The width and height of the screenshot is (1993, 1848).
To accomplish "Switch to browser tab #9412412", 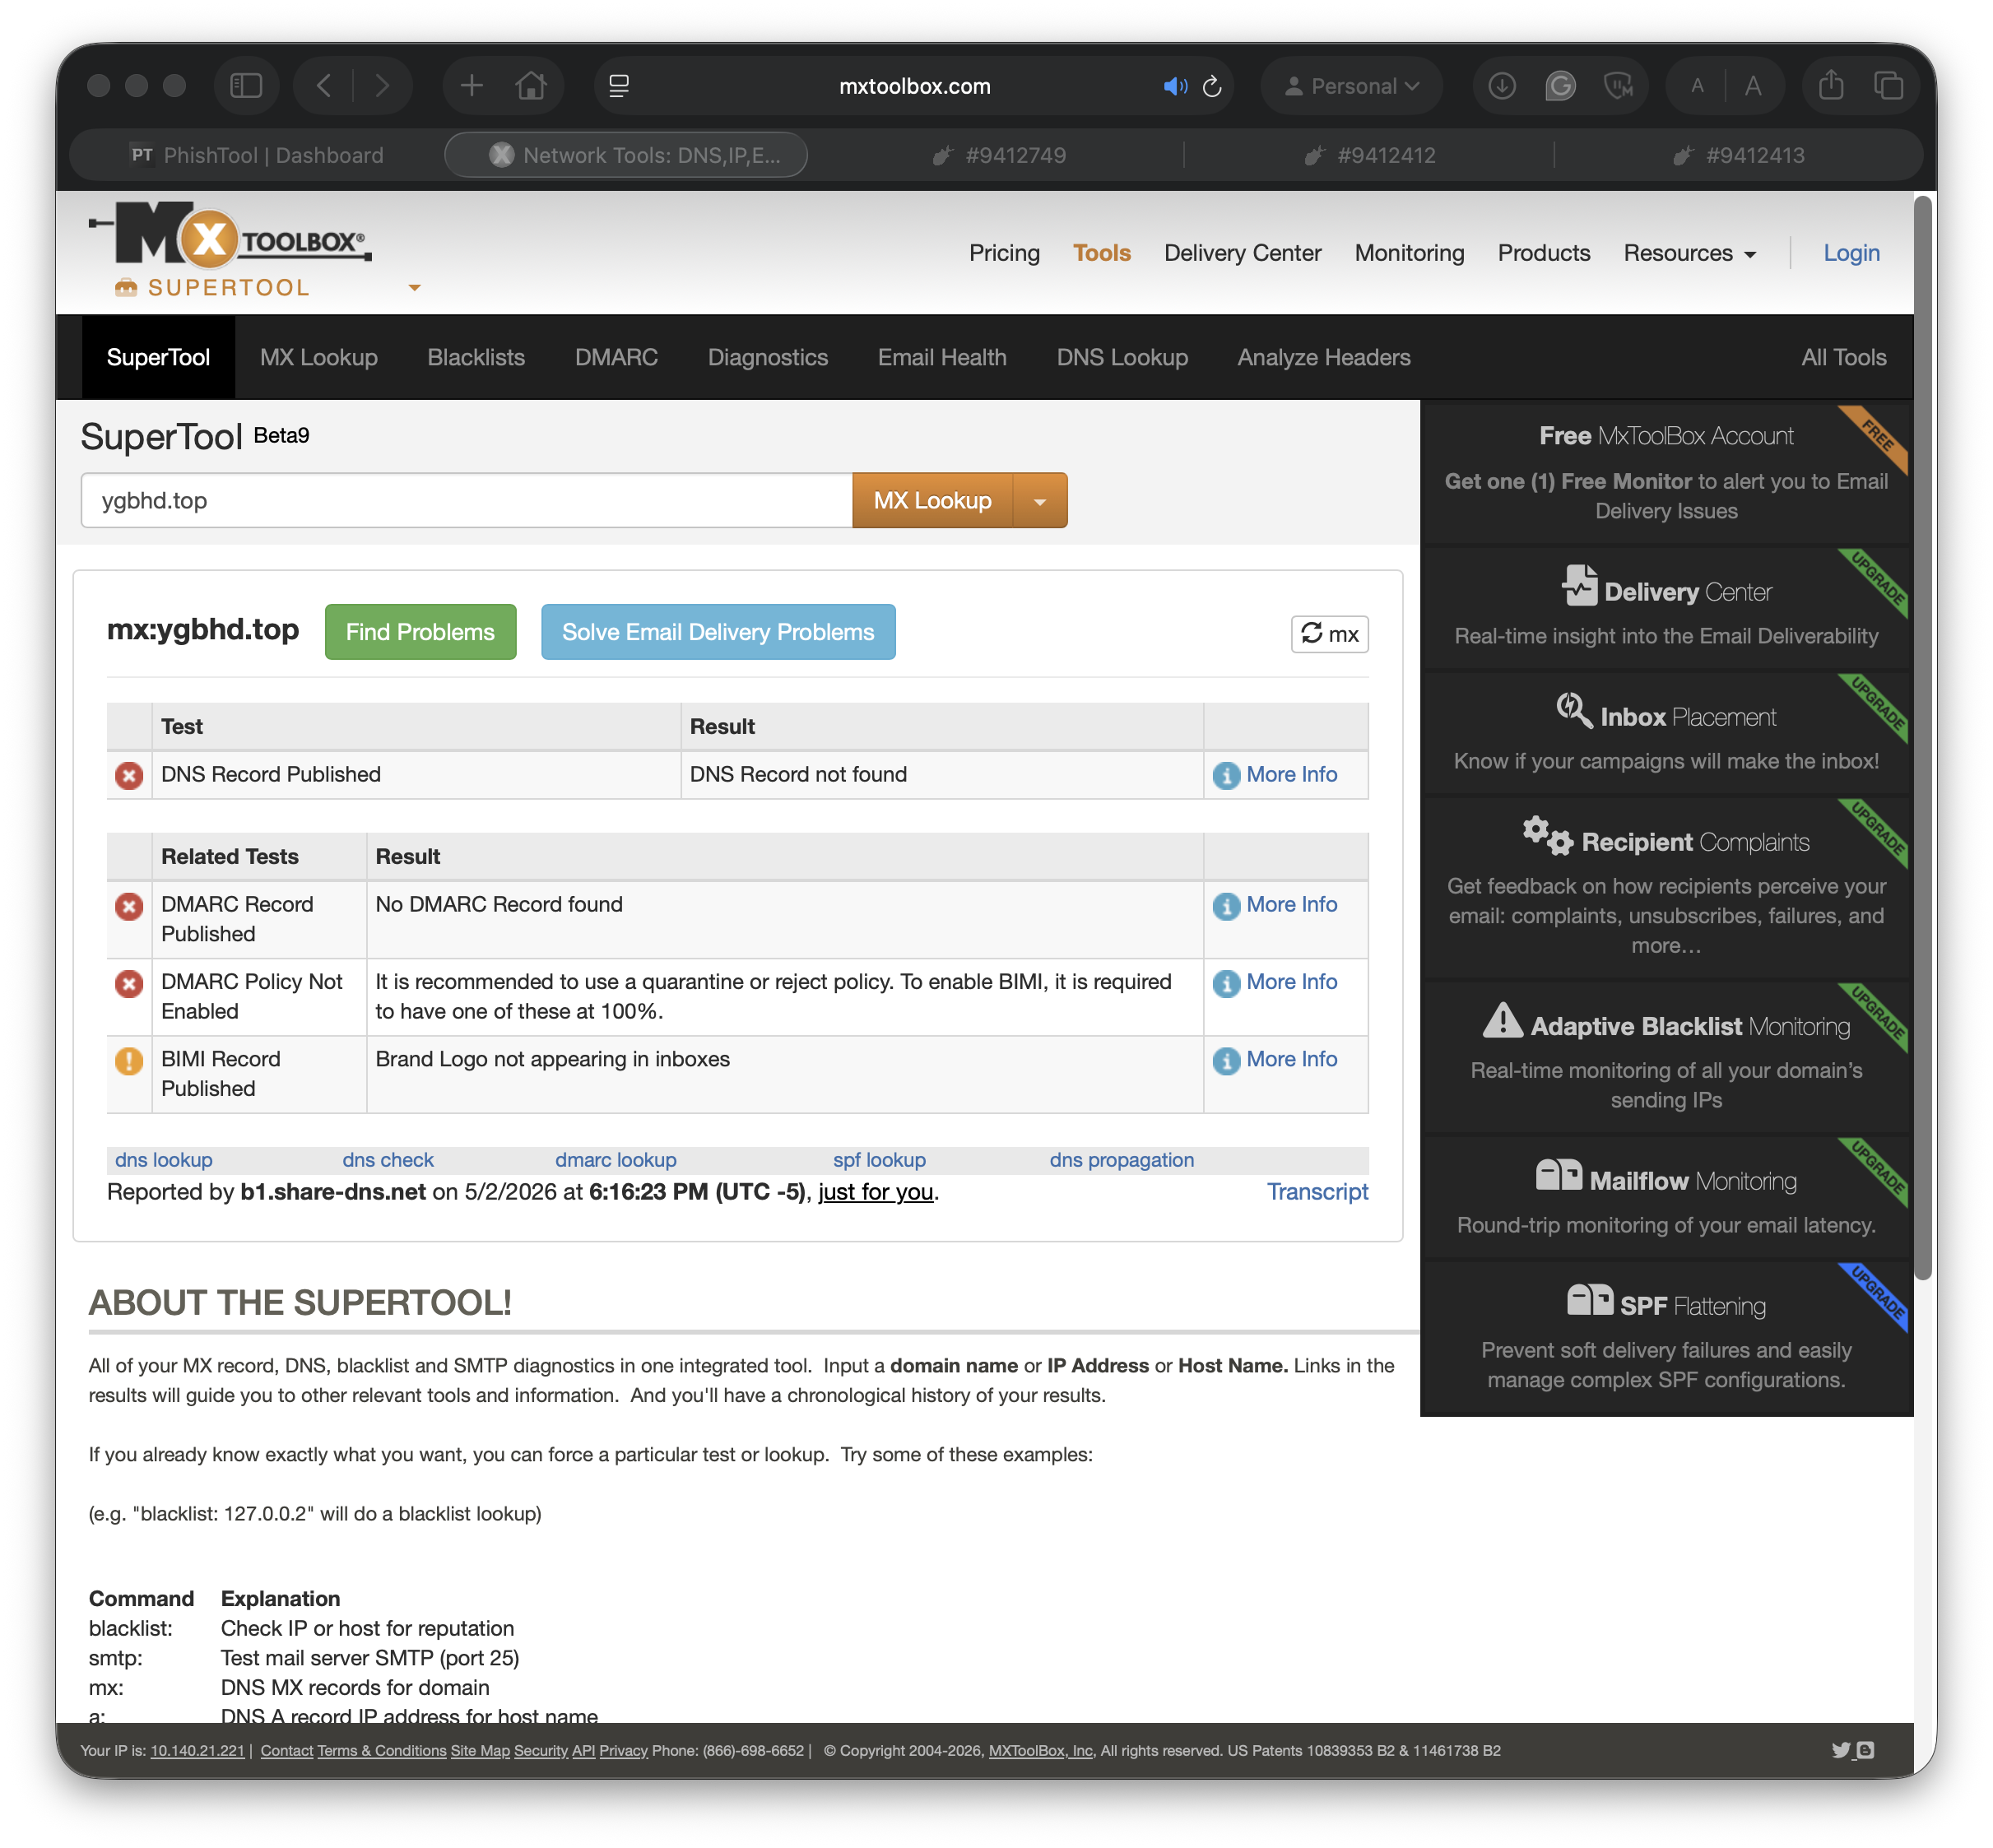I will (1369, 155).
